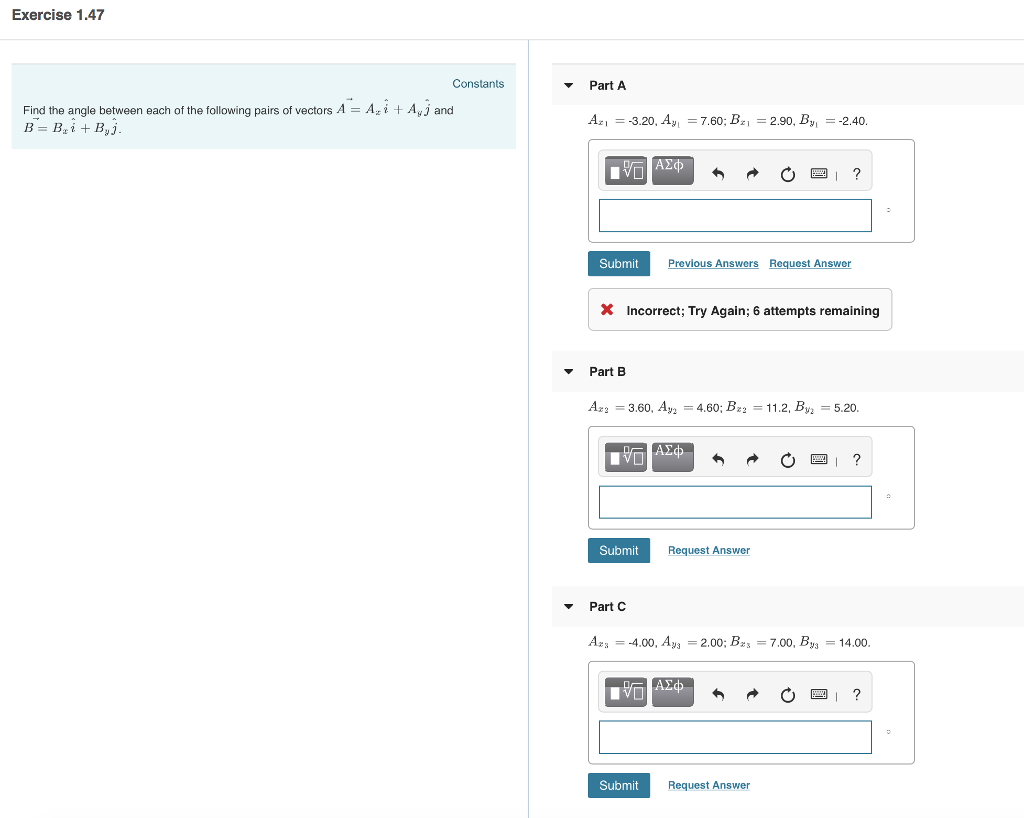Open help (?) in Part B toolbar
1024x818 pixels.
click(857, 460)
